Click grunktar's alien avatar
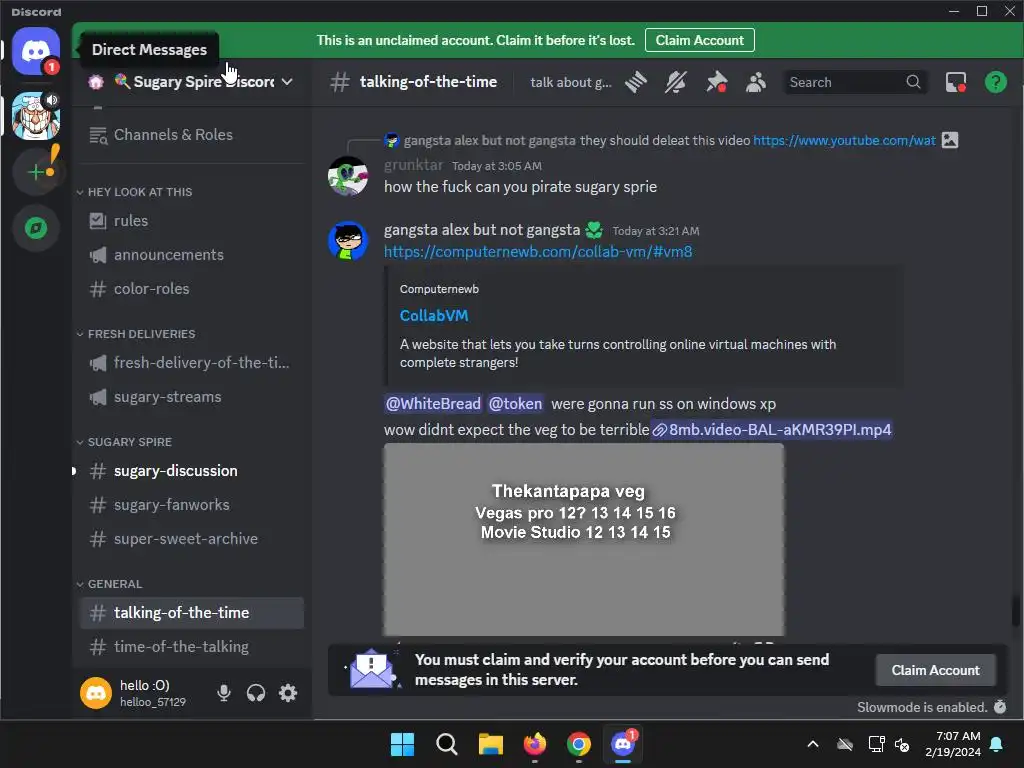The width and height of the screenshot is (1024, 768). tap(347, 176)
